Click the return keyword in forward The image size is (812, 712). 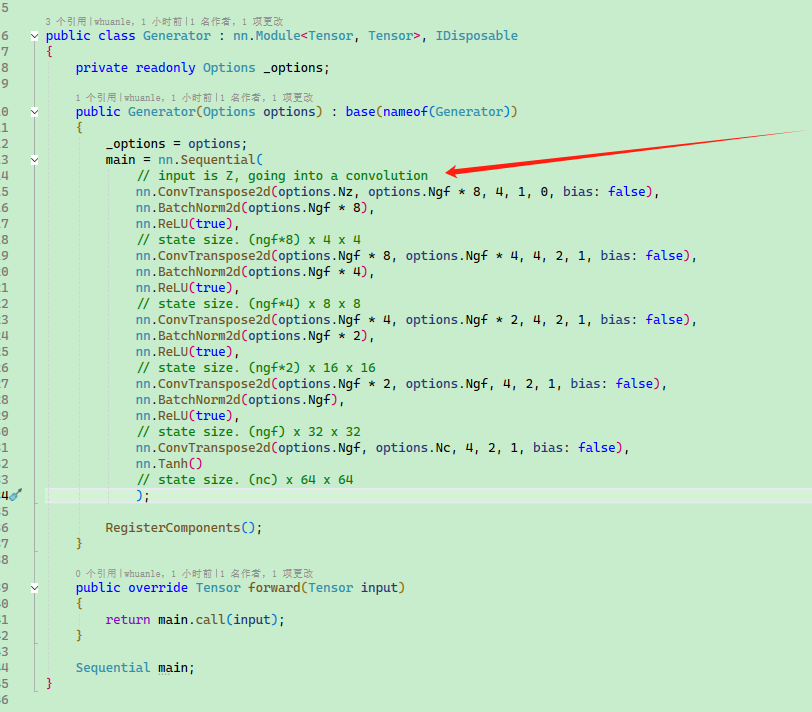coord(127,620)
